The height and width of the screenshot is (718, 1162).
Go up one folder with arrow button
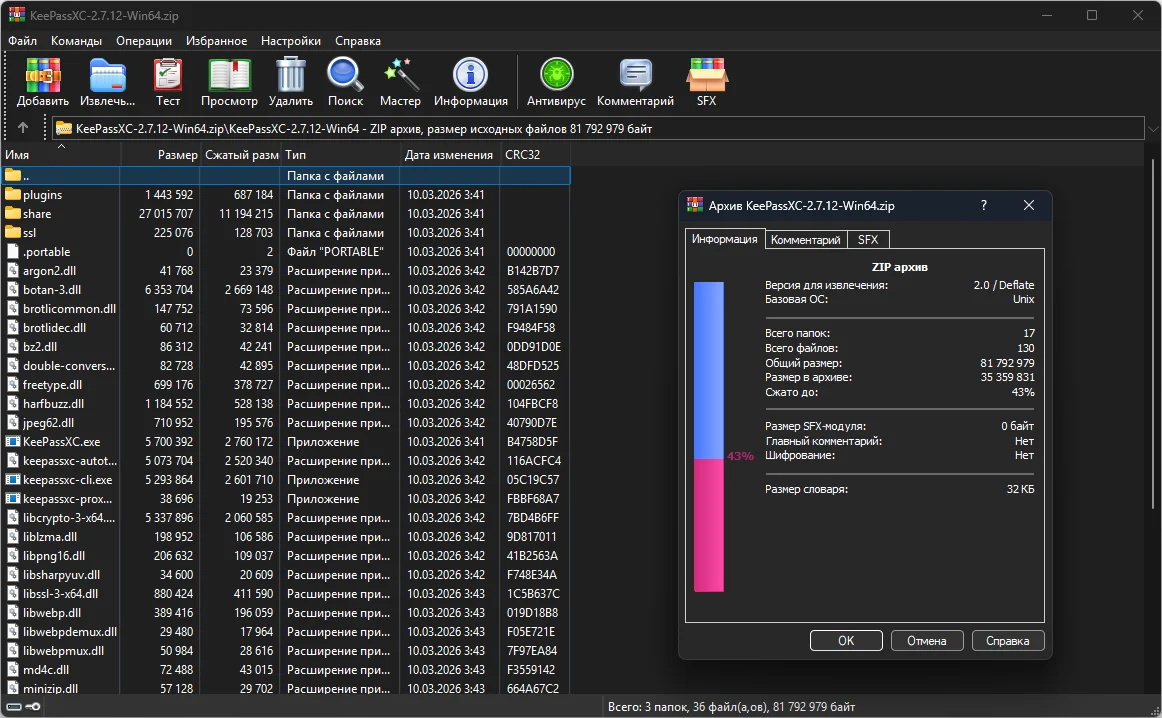click(x=23, y=128)
